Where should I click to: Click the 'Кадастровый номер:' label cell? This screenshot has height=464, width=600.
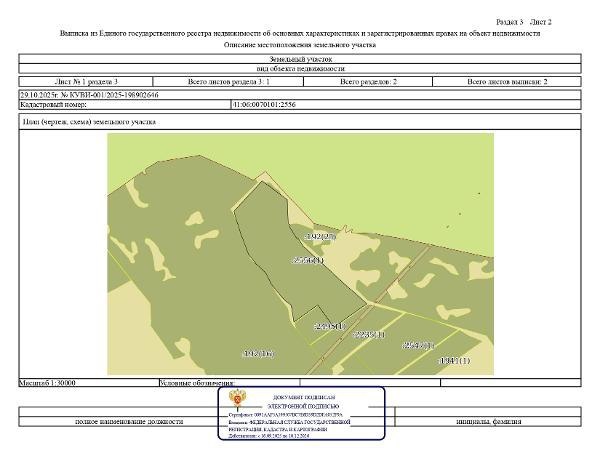coord(125,104)
